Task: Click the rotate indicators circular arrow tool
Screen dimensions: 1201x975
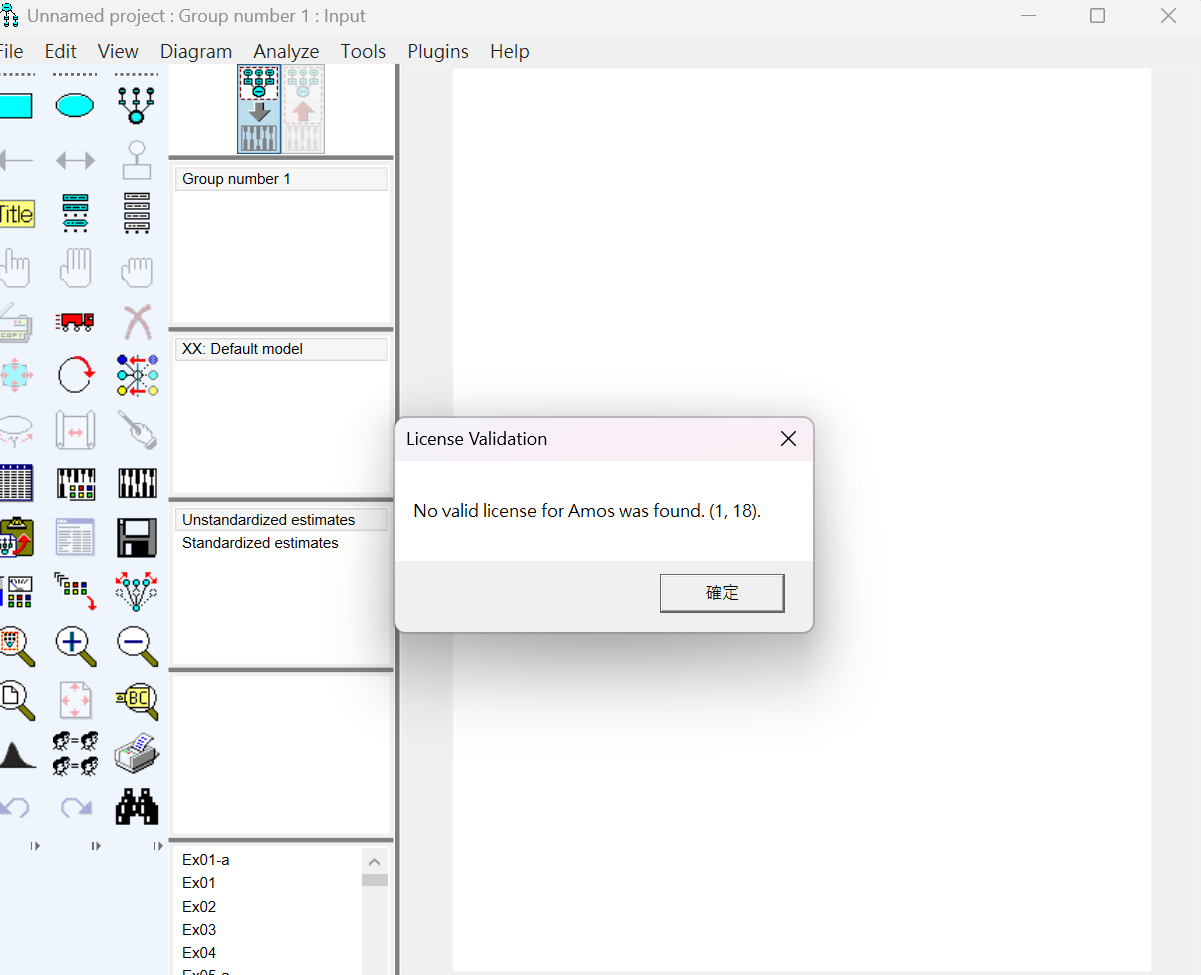Action: pyautogui.click(x=75, y=376)
